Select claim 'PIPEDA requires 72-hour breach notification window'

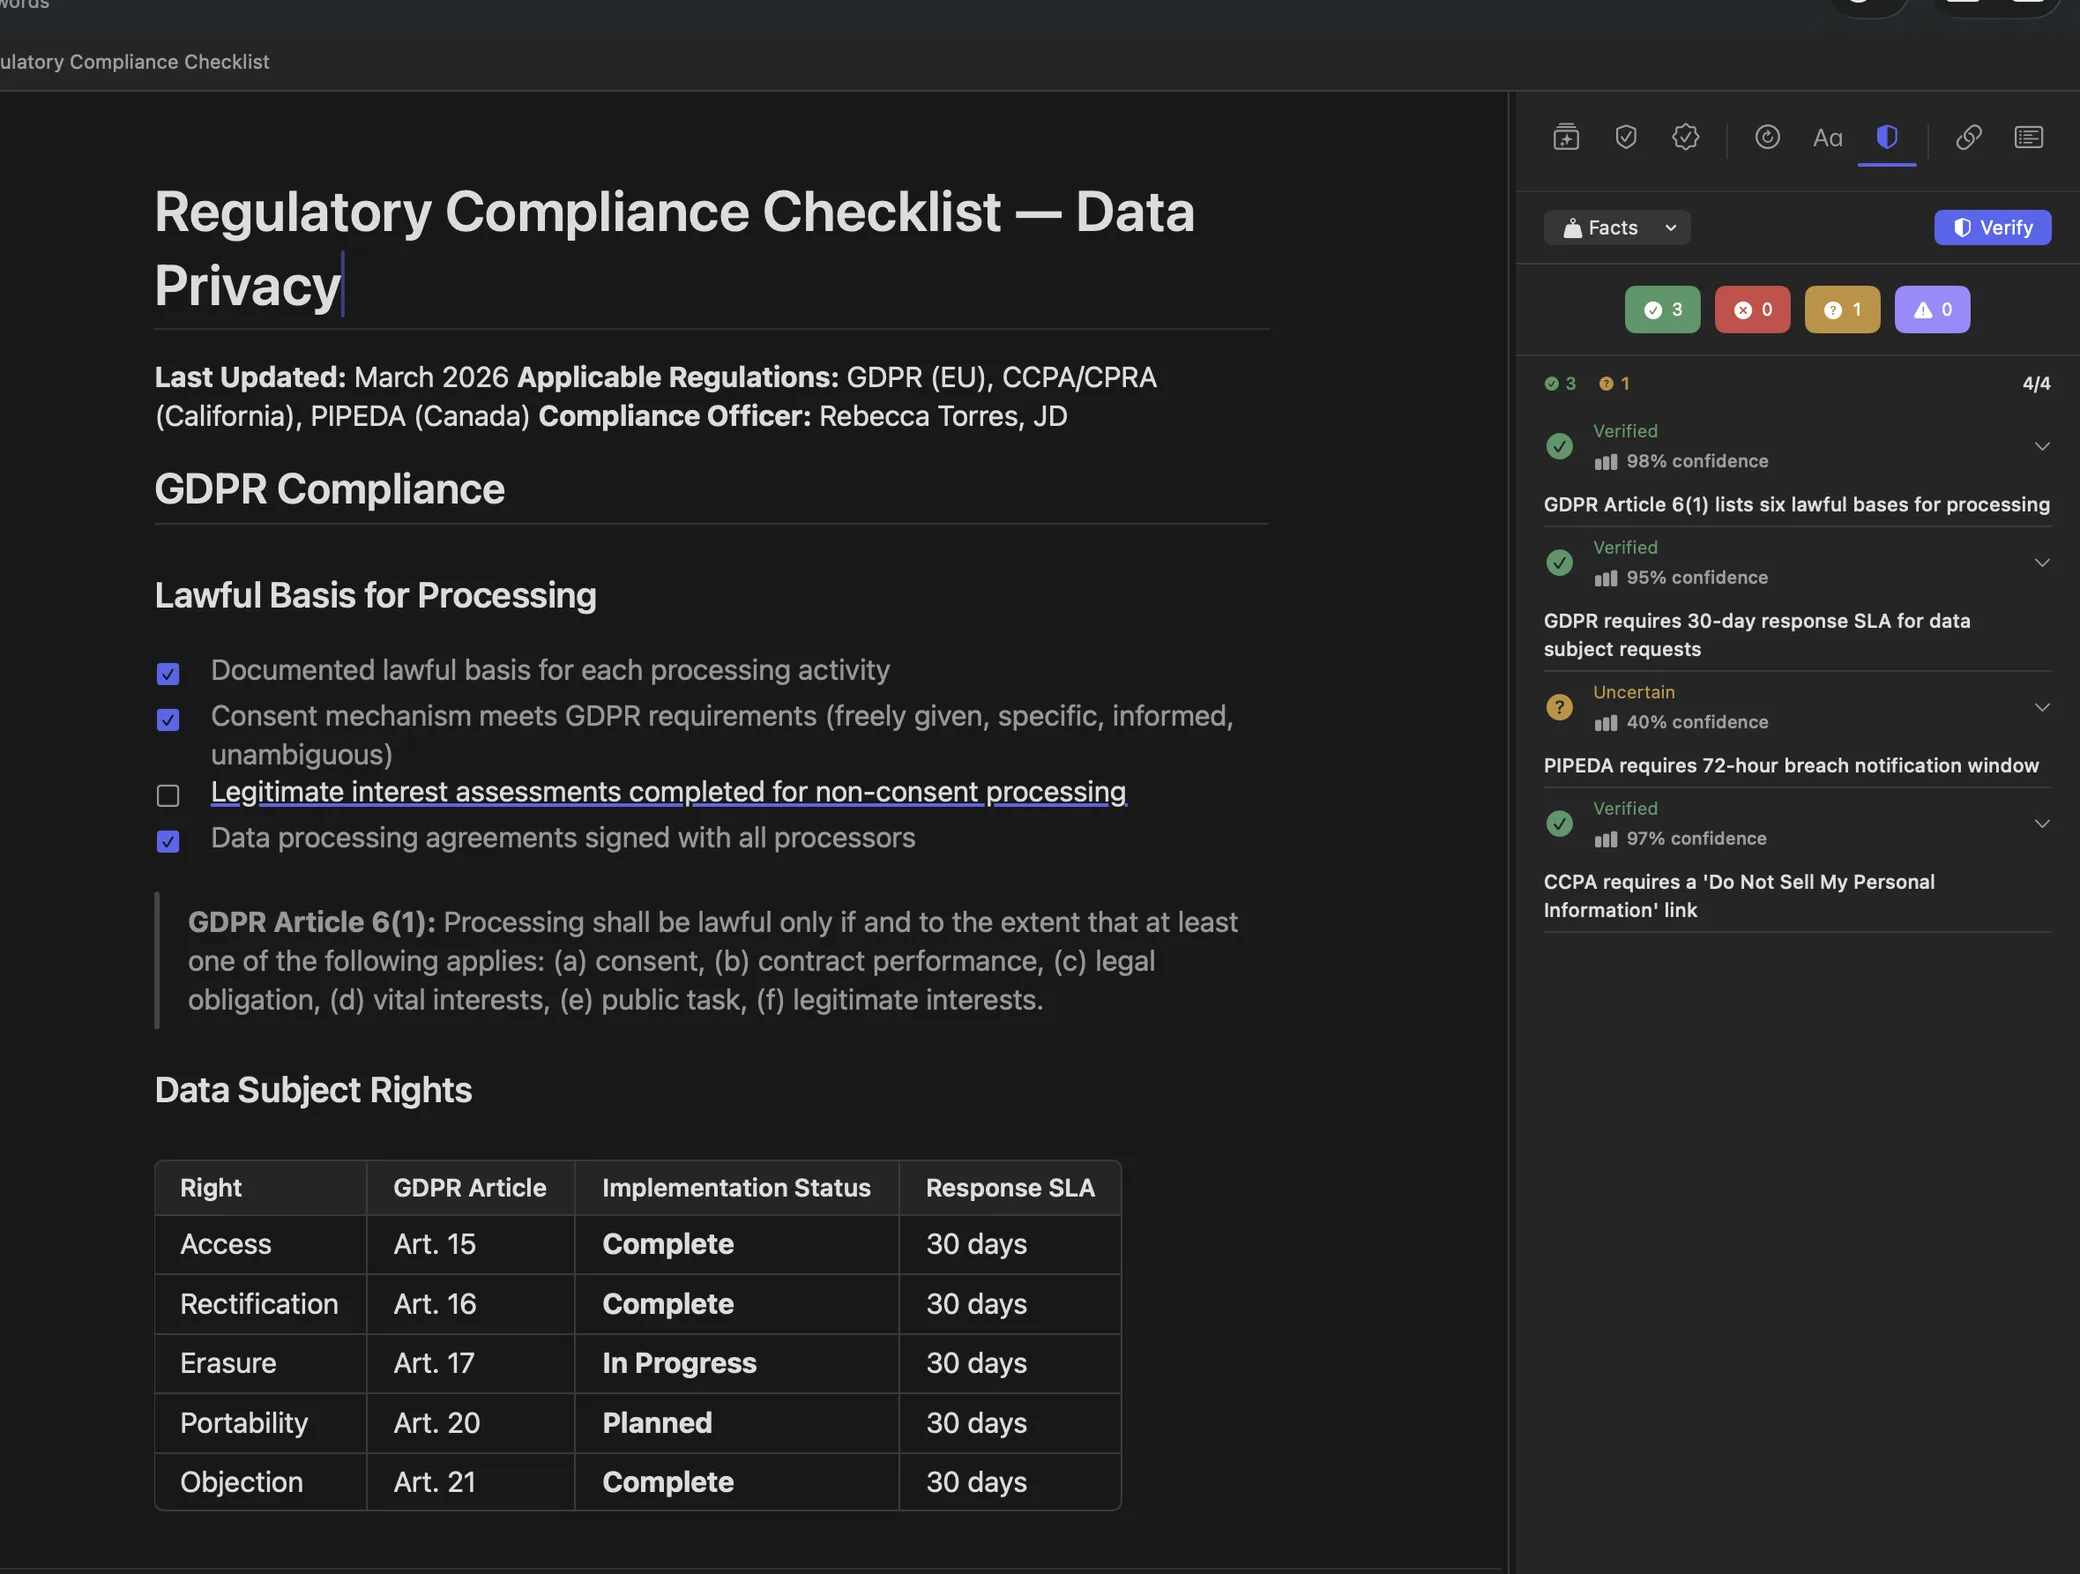point(1790,765)
